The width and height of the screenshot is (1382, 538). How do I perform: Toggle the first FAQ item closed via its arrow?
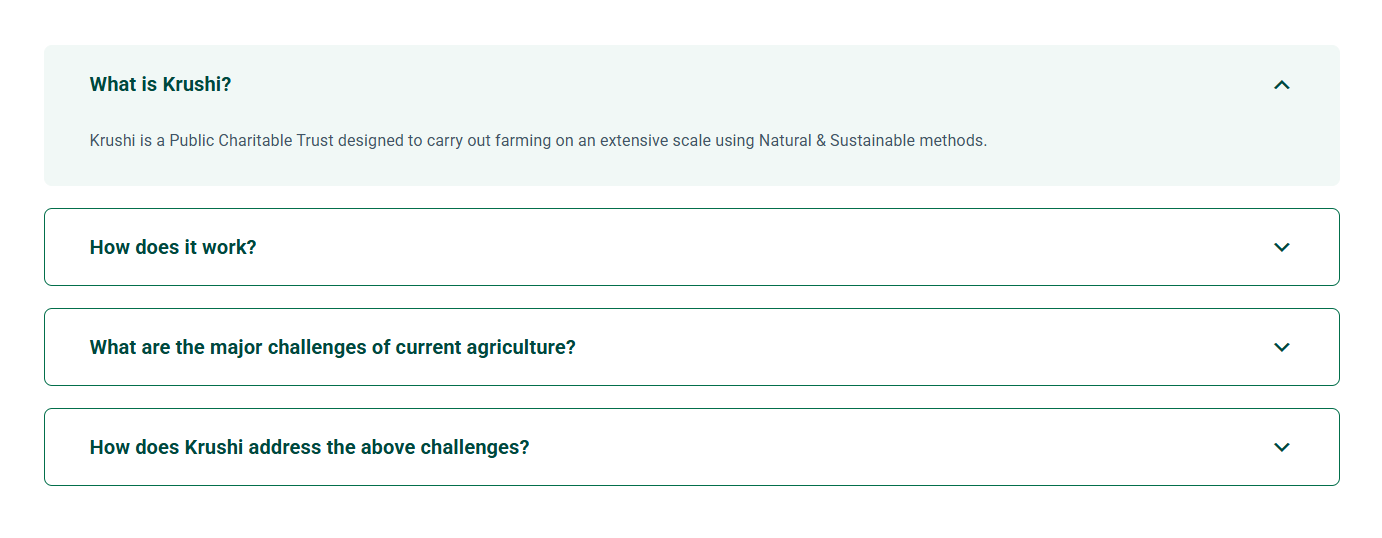point(1281,85)
